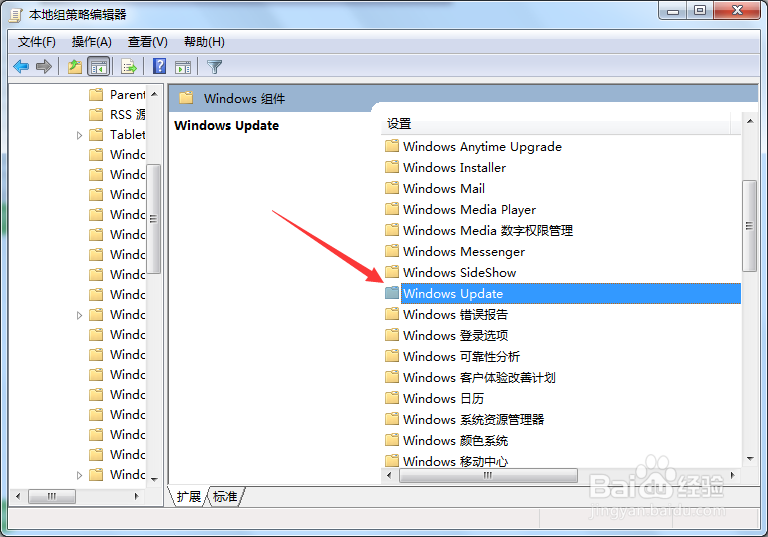The width and height of the screenshot is (768, 537).
Task: Click the Group Policy Editor title bar icon
Action: point(16,15)
